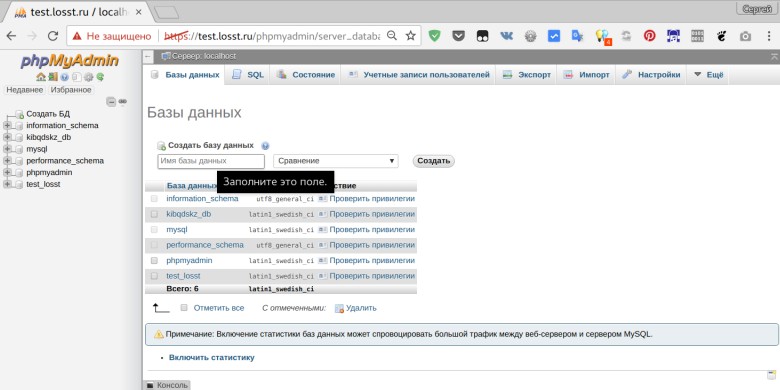This screenshot has width=780, height=390.
Task: Open the Pinterest extension icon
Action: coord(650,36)
